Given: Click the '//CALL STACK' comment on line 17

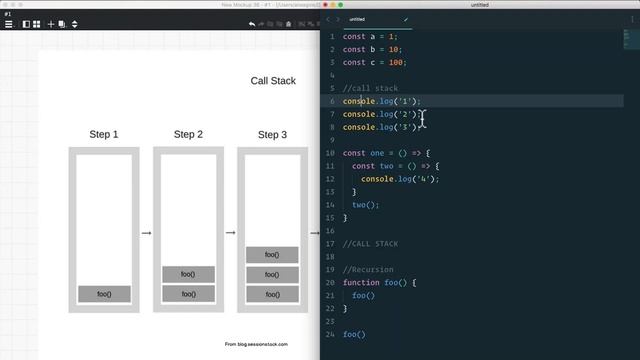Looking at the screenshot, I should point(370,244).
